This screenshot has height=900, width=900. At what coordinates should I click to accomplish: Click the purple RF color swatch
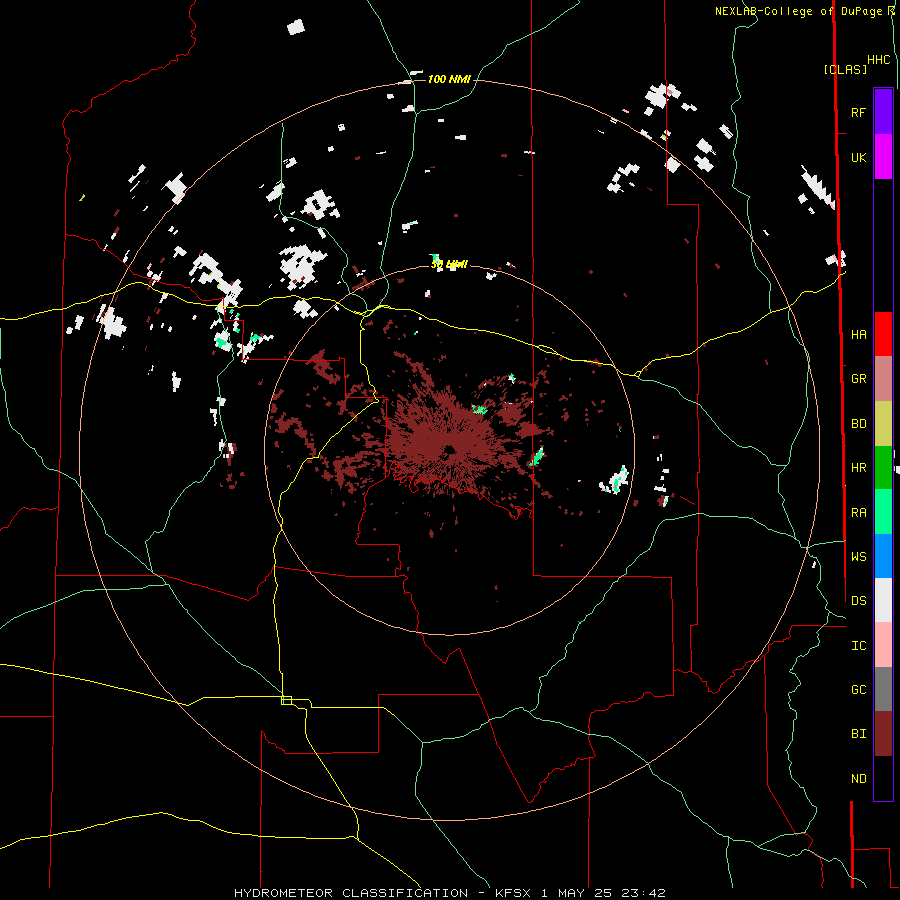(883, 112)
